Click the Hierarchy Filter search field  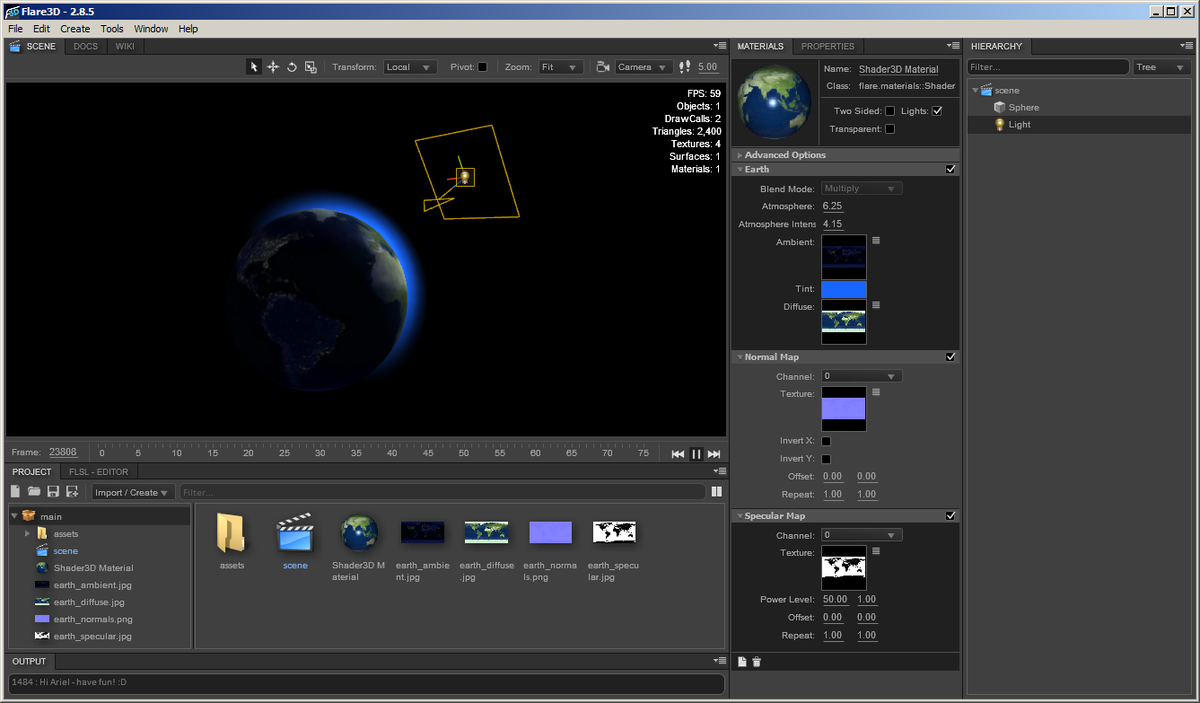(x=1047, y=67)
